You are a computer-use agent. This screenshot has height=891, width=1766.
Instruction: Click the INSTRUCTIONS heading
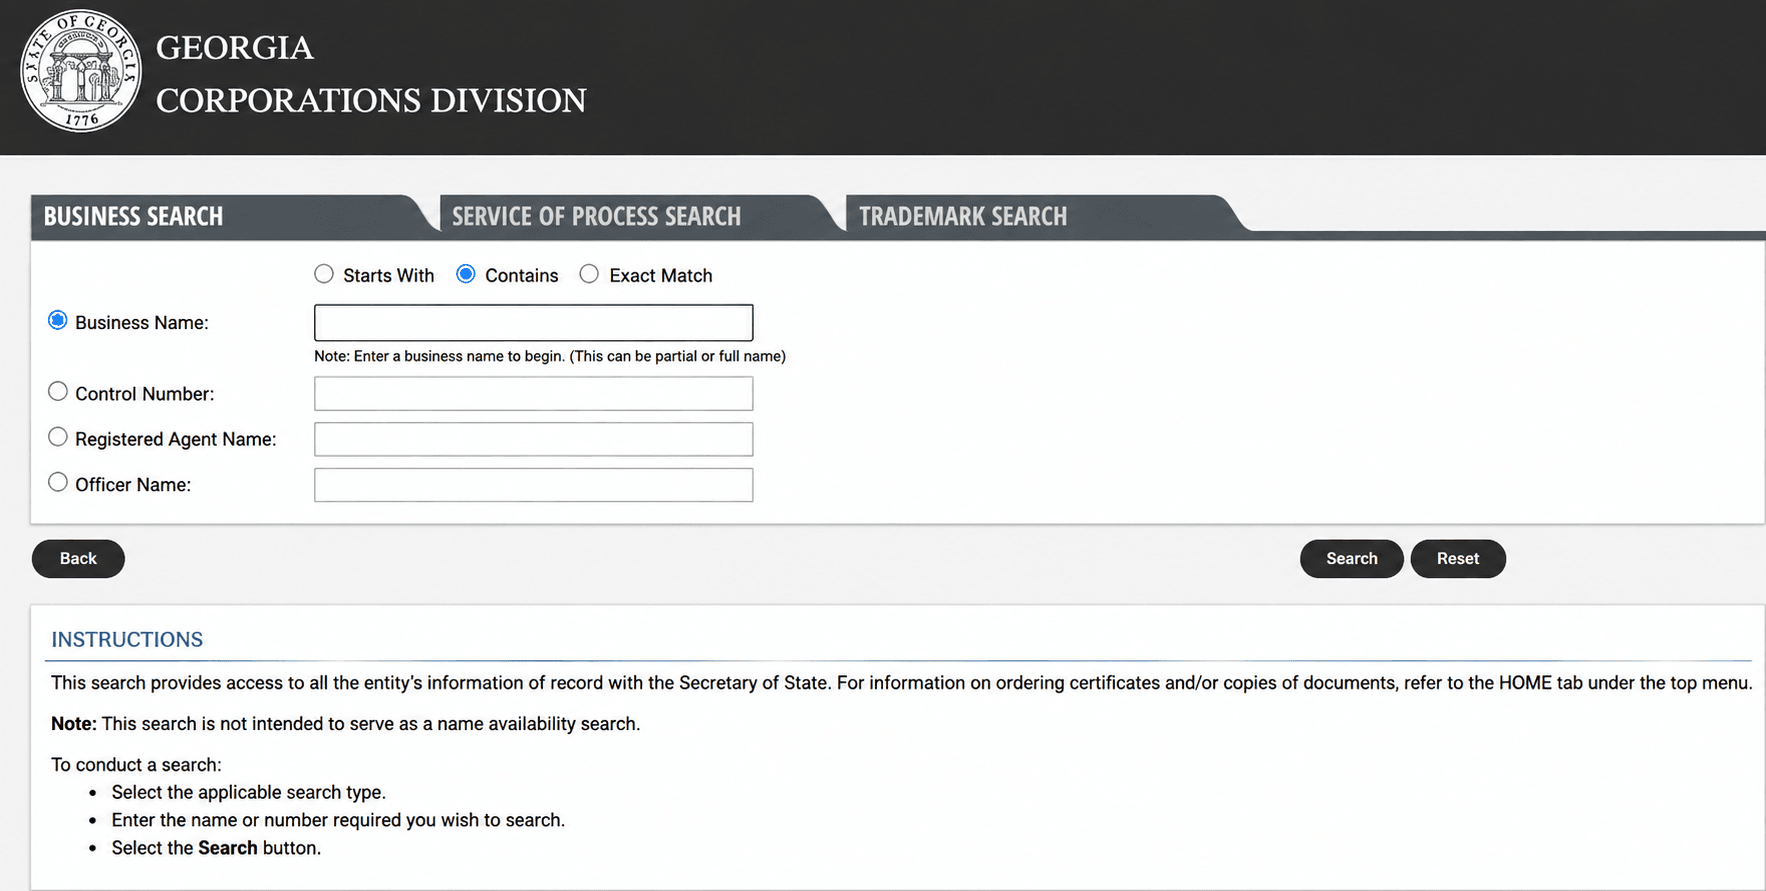tap(127, 640)
